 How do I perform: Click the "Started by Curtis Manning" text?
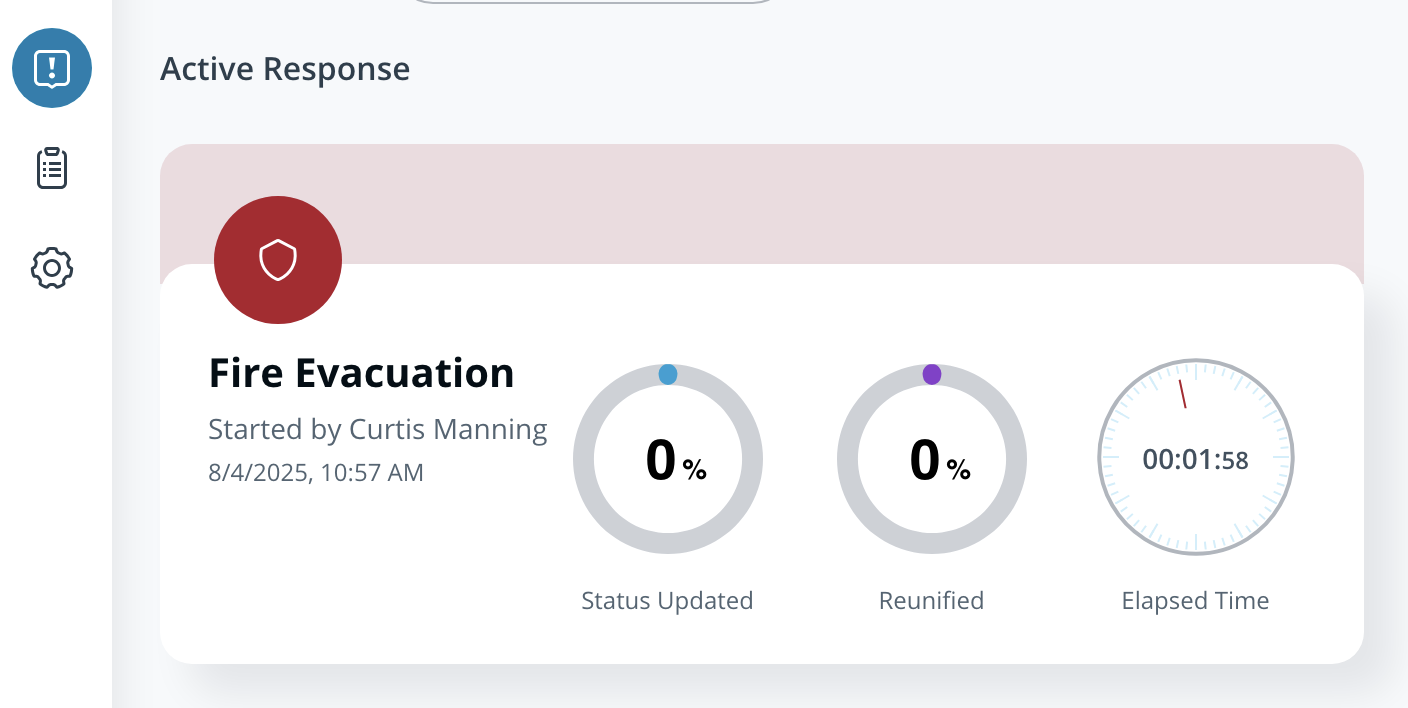[377, 429]
